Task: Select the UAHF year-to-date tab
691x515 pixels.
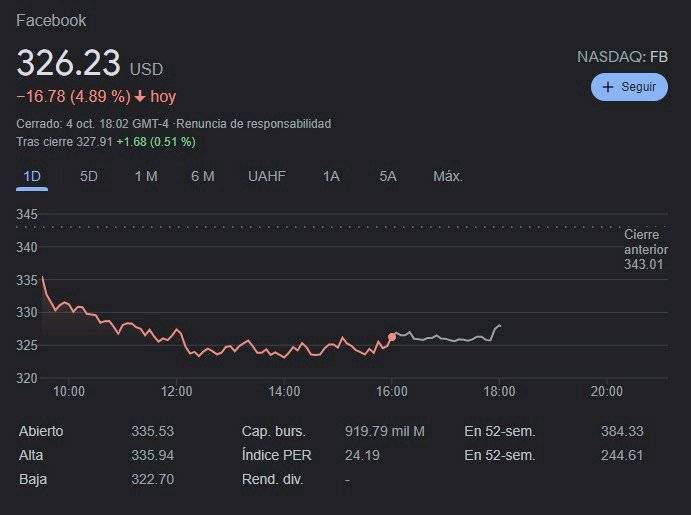Action: pos(267,177)
